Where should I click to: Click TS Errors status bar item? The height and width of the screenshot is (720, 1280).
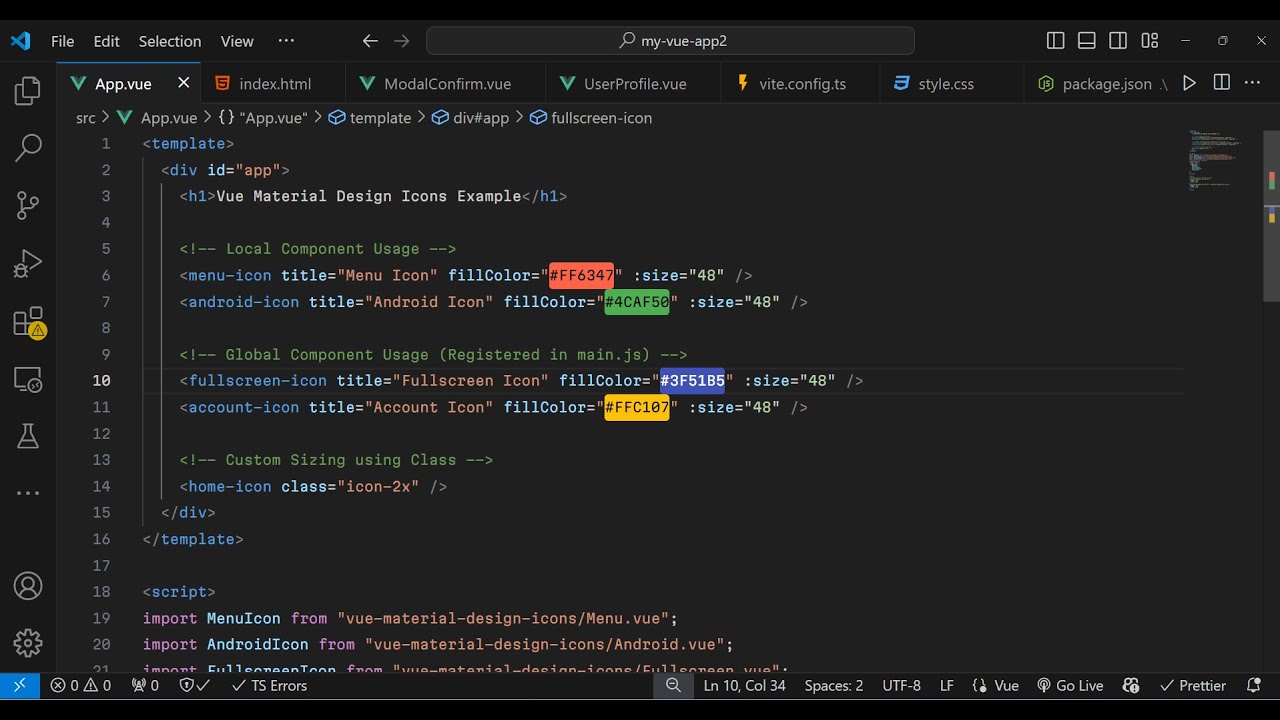269,685
